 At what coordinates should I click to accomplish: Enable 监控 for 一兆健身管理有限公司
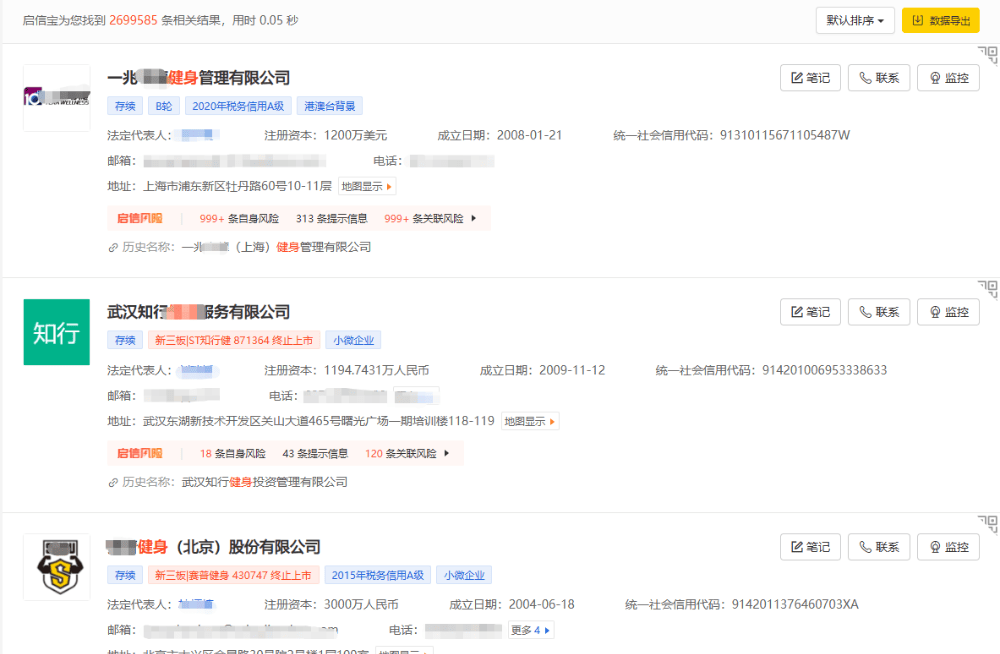pos(948,78)
